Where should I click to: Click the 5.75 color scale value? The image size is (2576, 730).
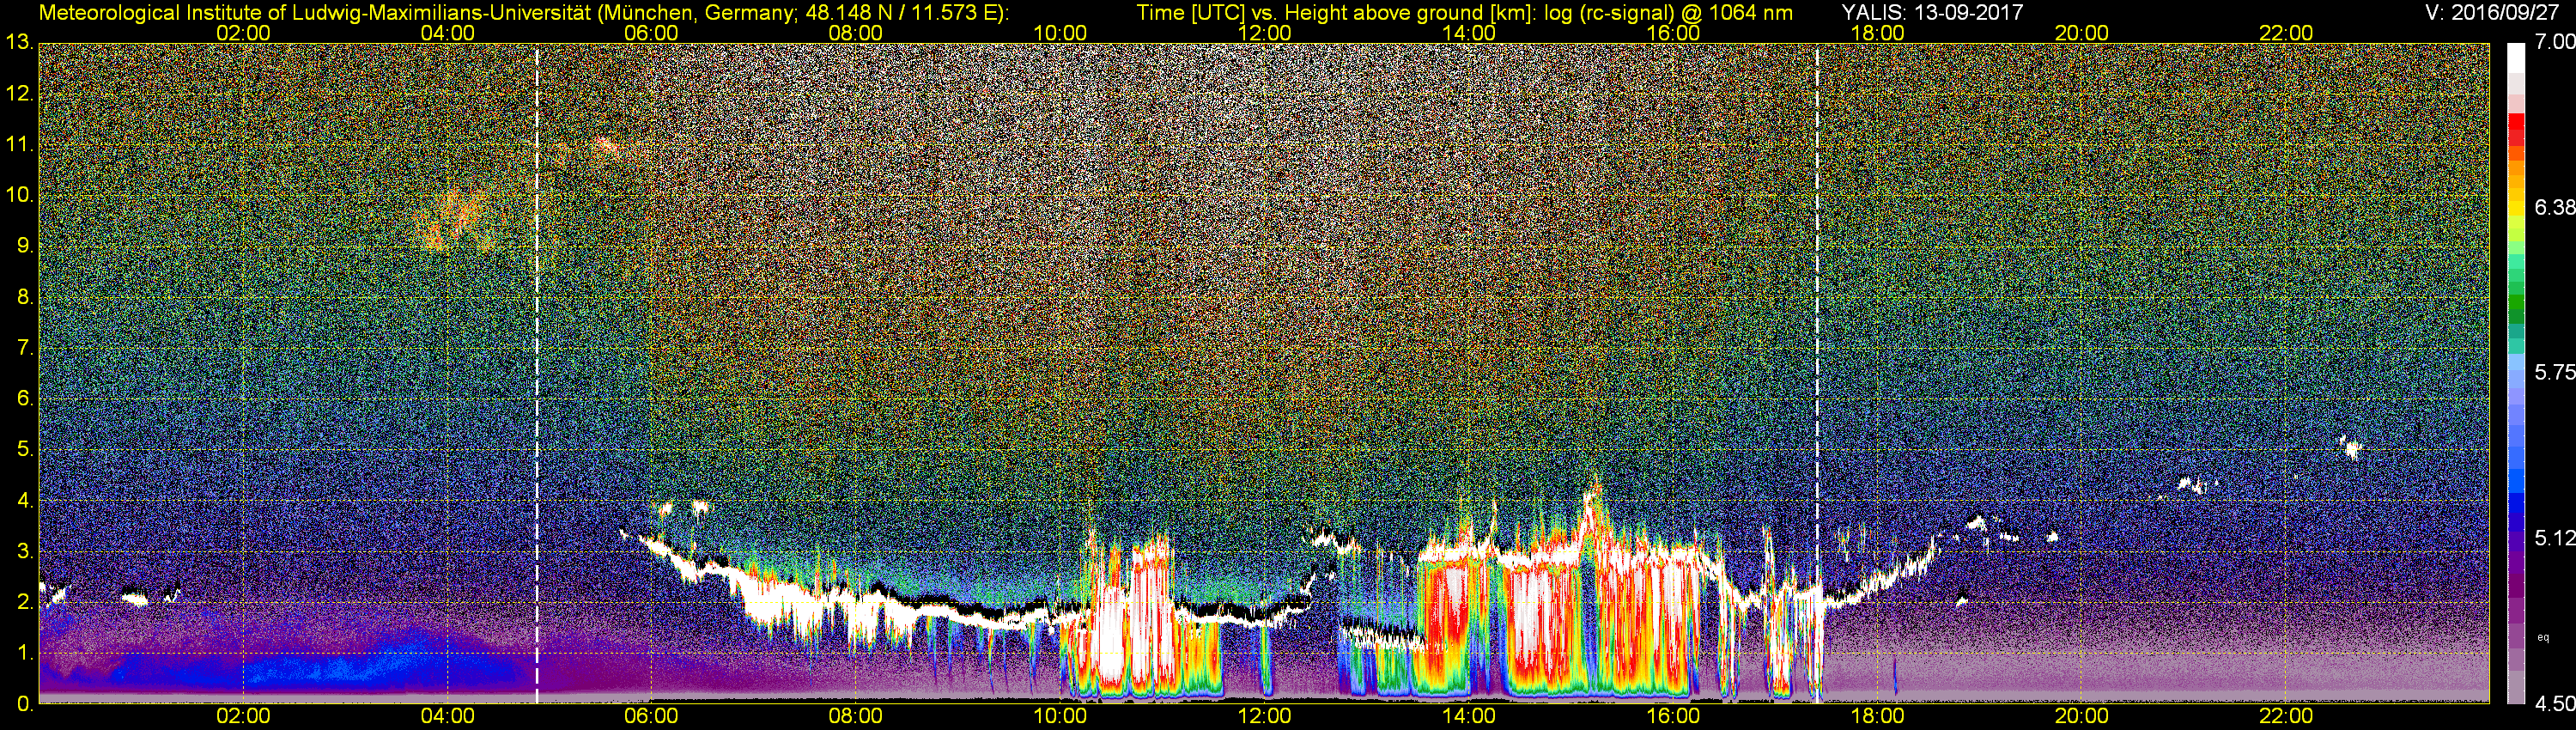tap(2555, 372)
